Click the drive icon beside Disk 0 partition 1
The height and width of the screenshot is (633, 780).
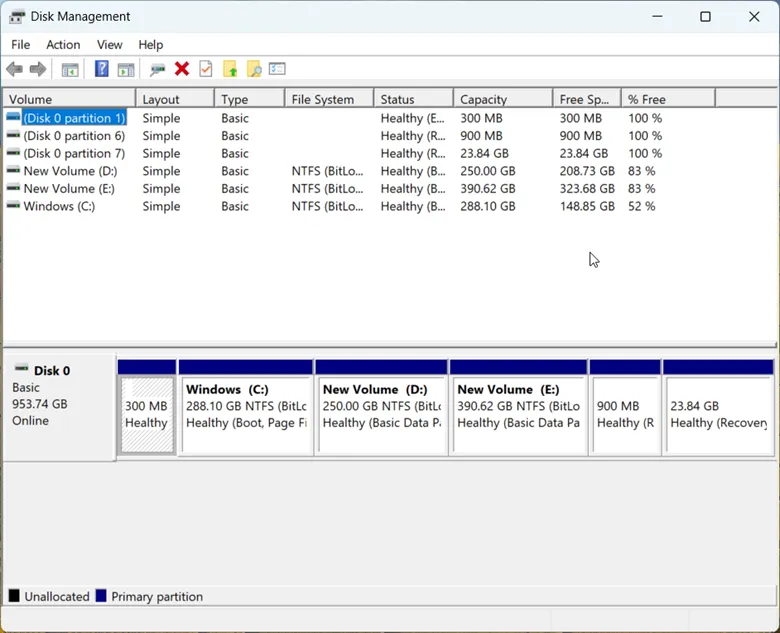tap(13, 117)
